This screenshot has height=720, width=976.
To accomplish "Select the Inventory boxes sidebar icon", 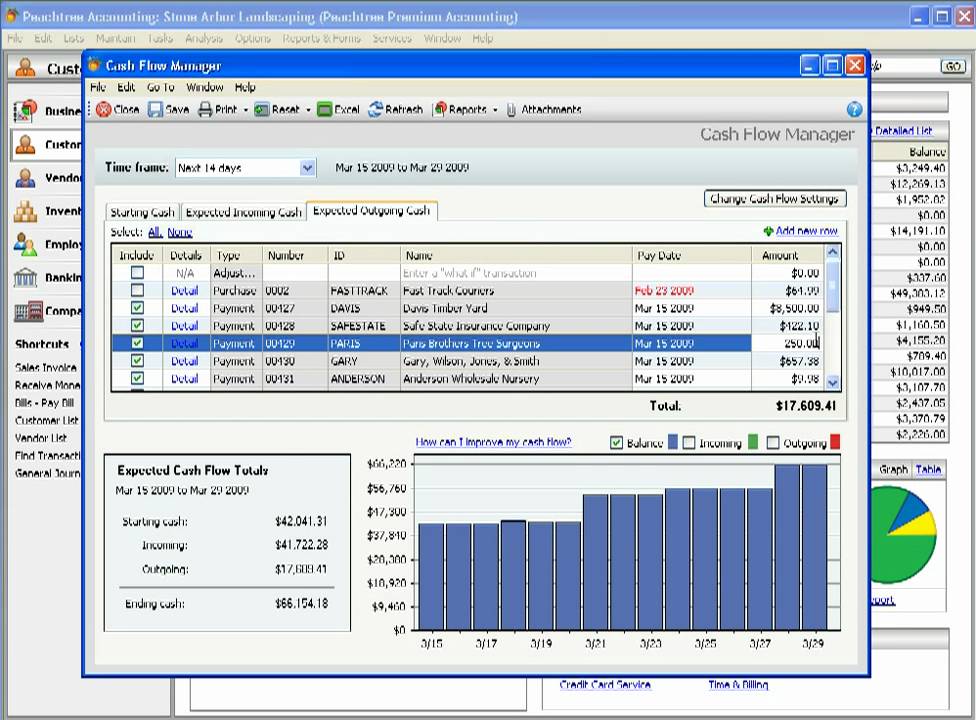I will pyautogui.click(x=25, y=212).
